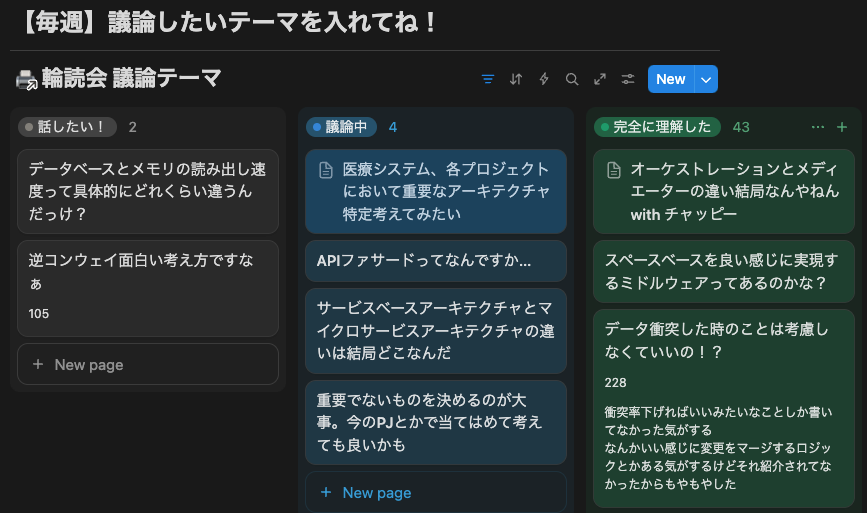Click the 議論中 group label
Screen dimensions: 867x513
341,127
